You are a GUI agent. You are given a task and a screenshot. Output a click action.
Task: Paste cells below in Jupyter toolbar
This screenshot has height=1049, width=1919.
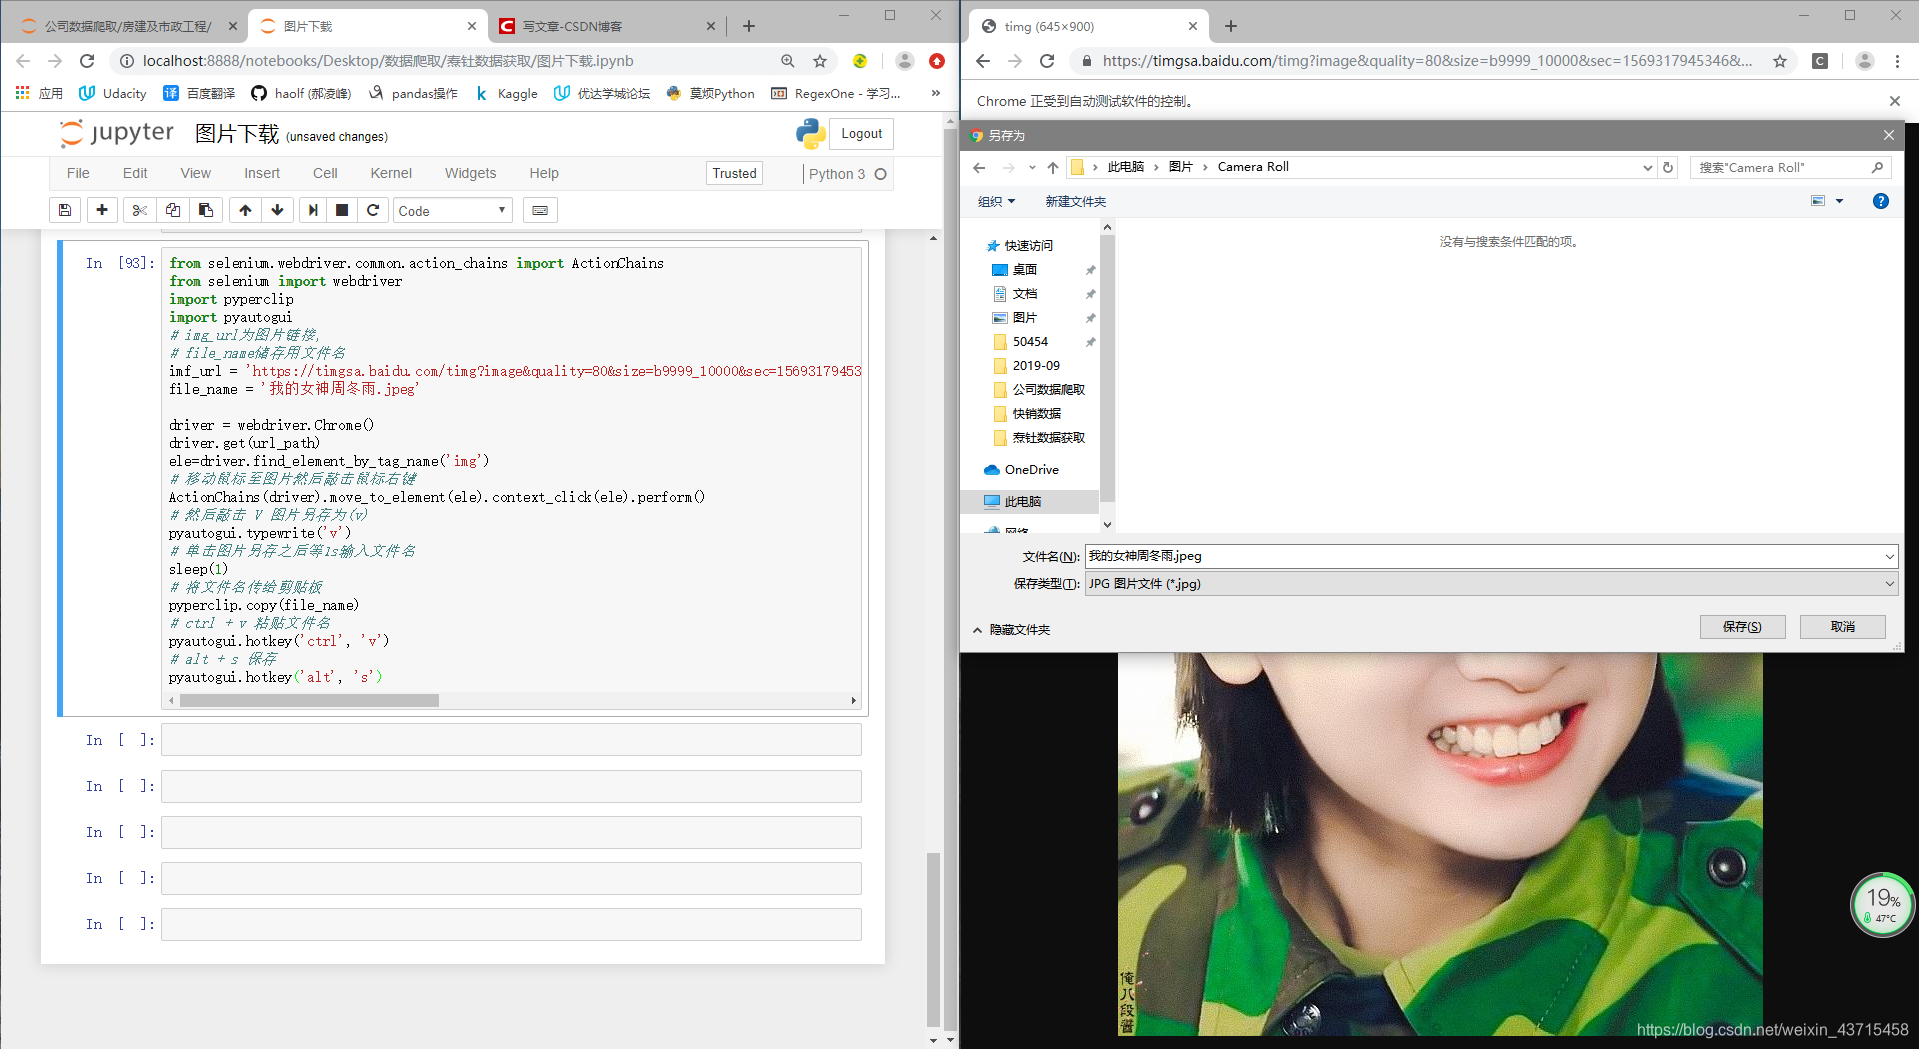[x=206, y=210]
